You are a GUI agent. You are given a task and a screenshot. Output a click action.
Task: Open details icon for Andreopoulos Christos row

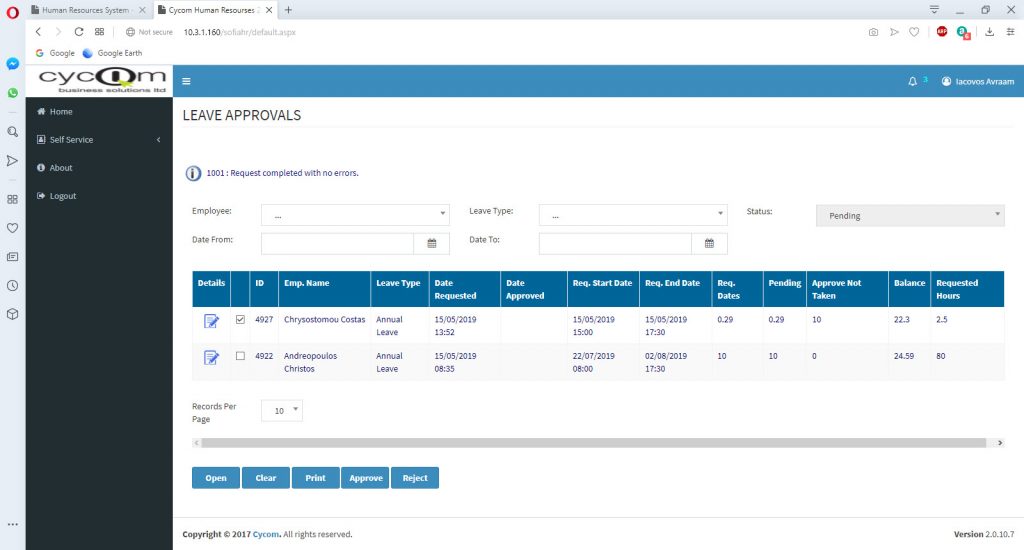[211, 357]
